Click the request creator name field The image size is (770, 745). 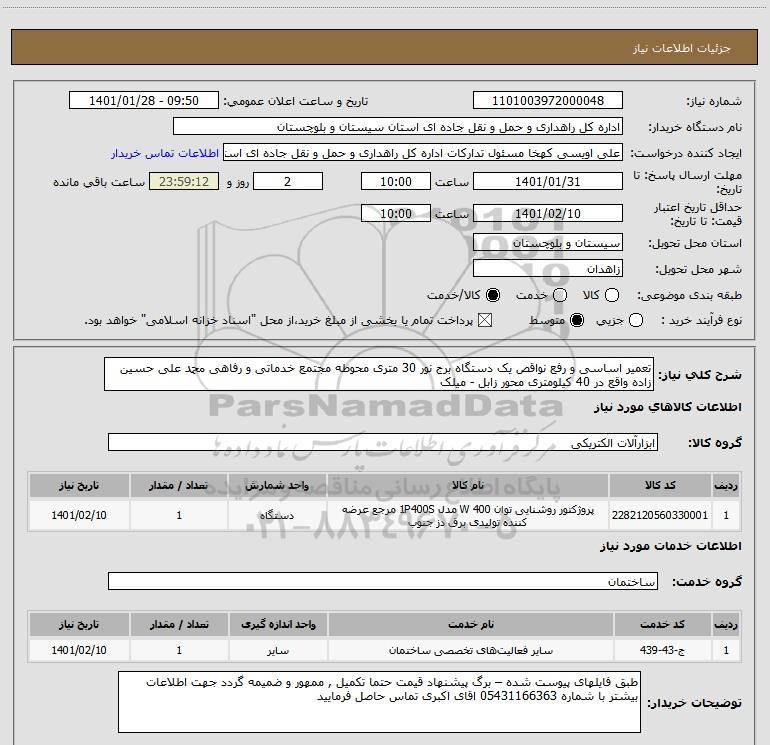423,153
